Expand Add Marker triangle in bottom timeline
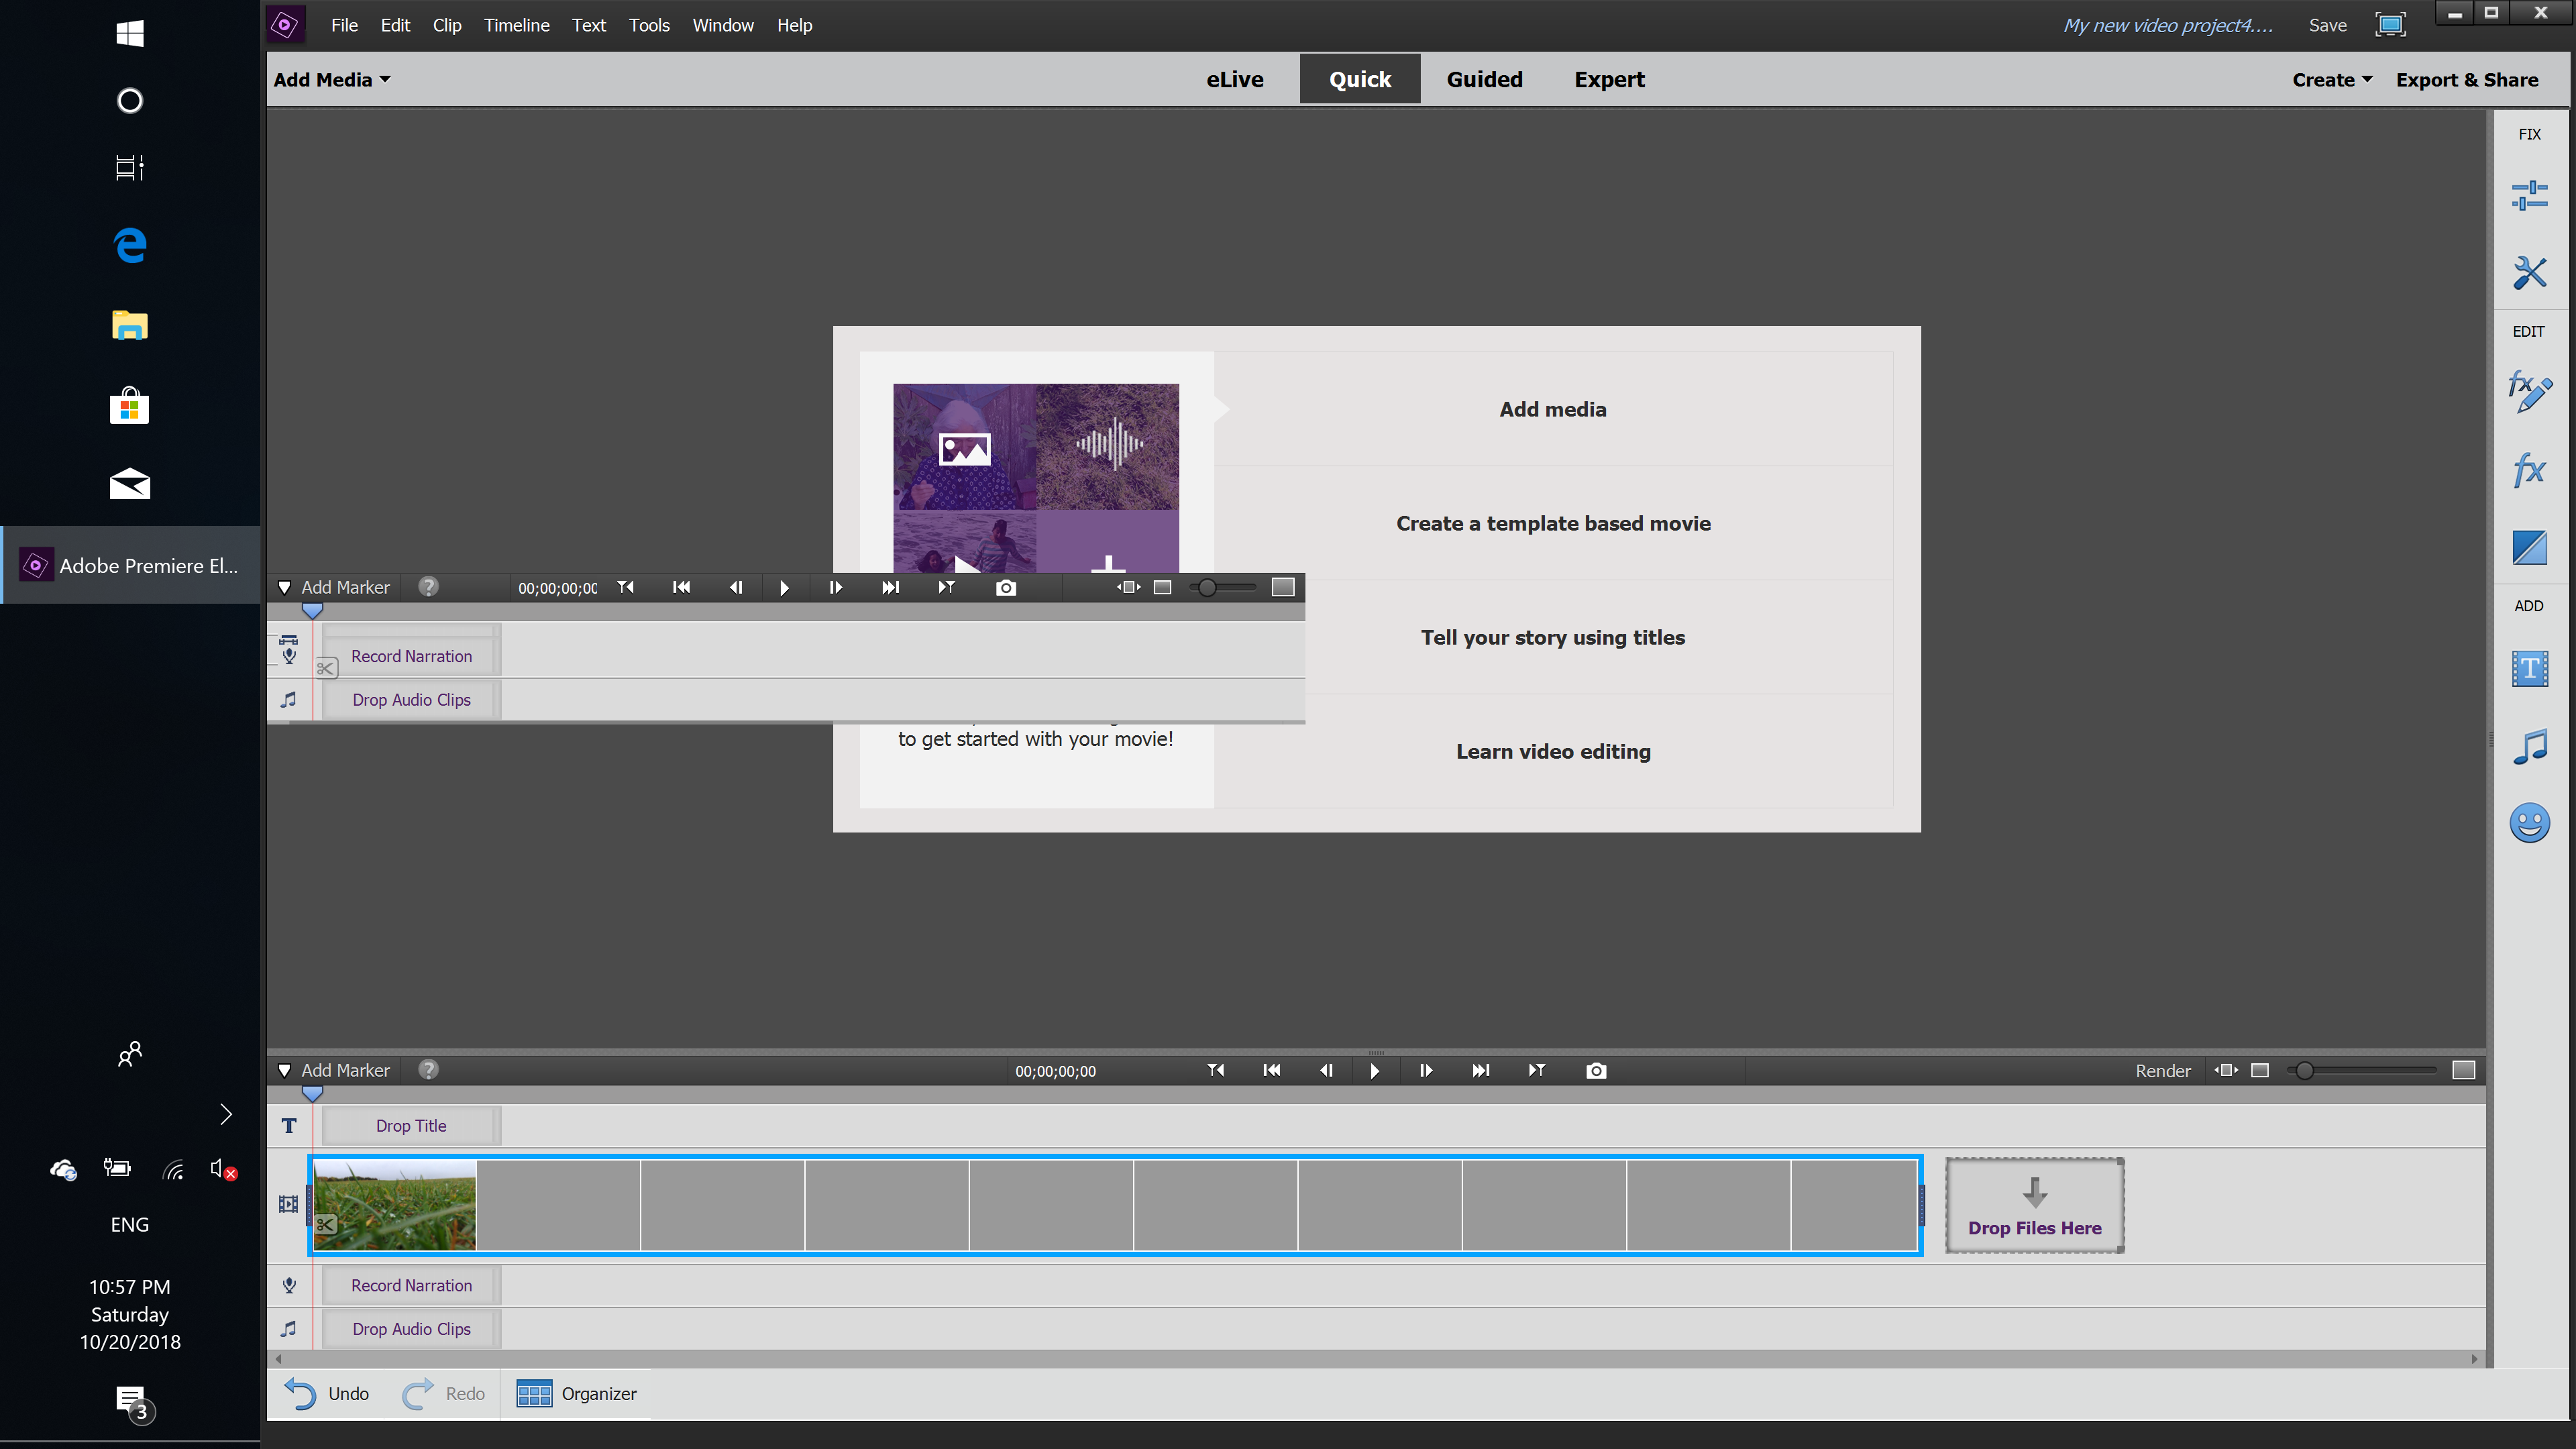 [284, 1070]
